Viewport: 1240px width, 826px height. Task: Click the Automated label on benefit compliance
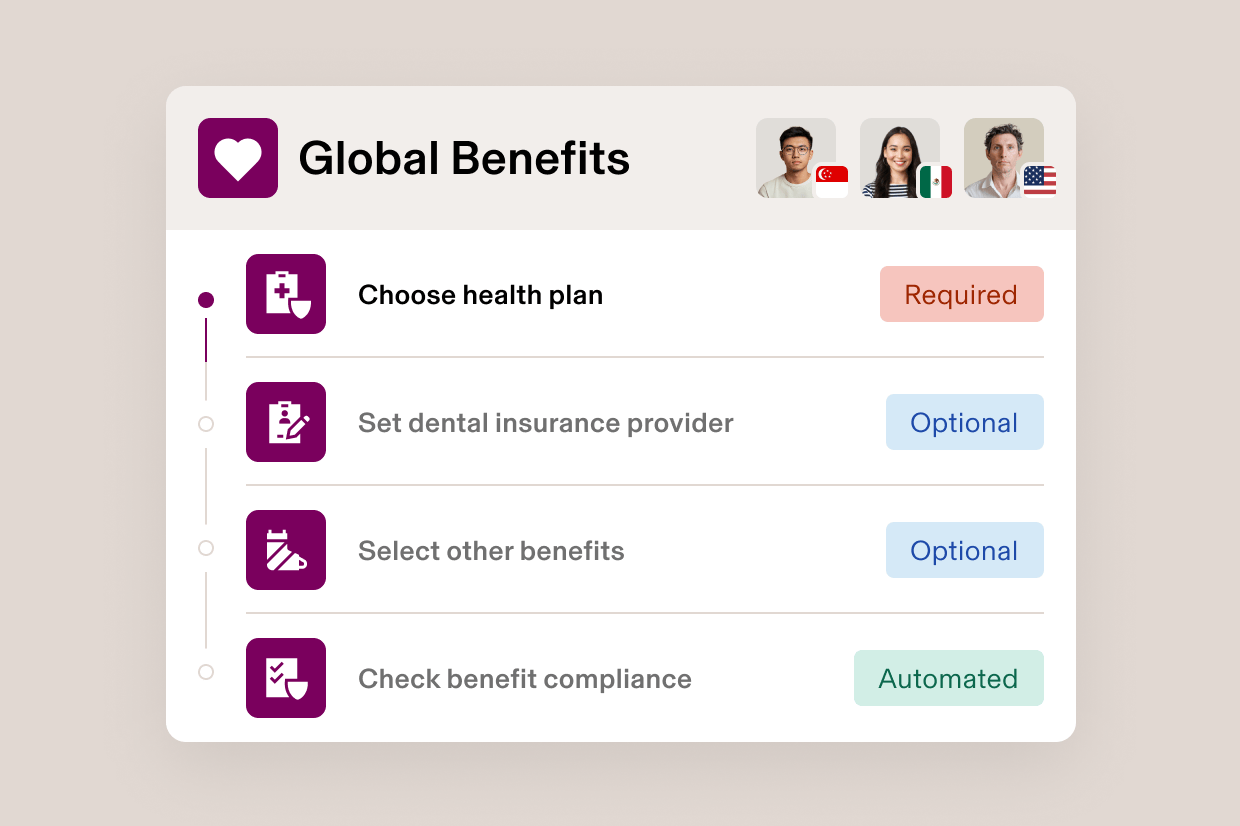pos(948,678)
